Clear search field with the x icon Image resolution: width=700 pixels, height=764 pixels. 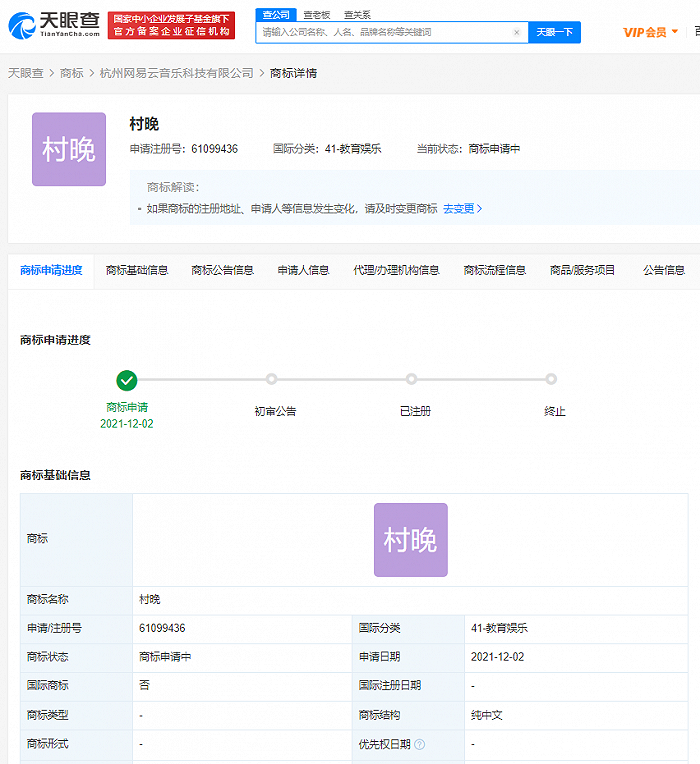pos(516,33)
